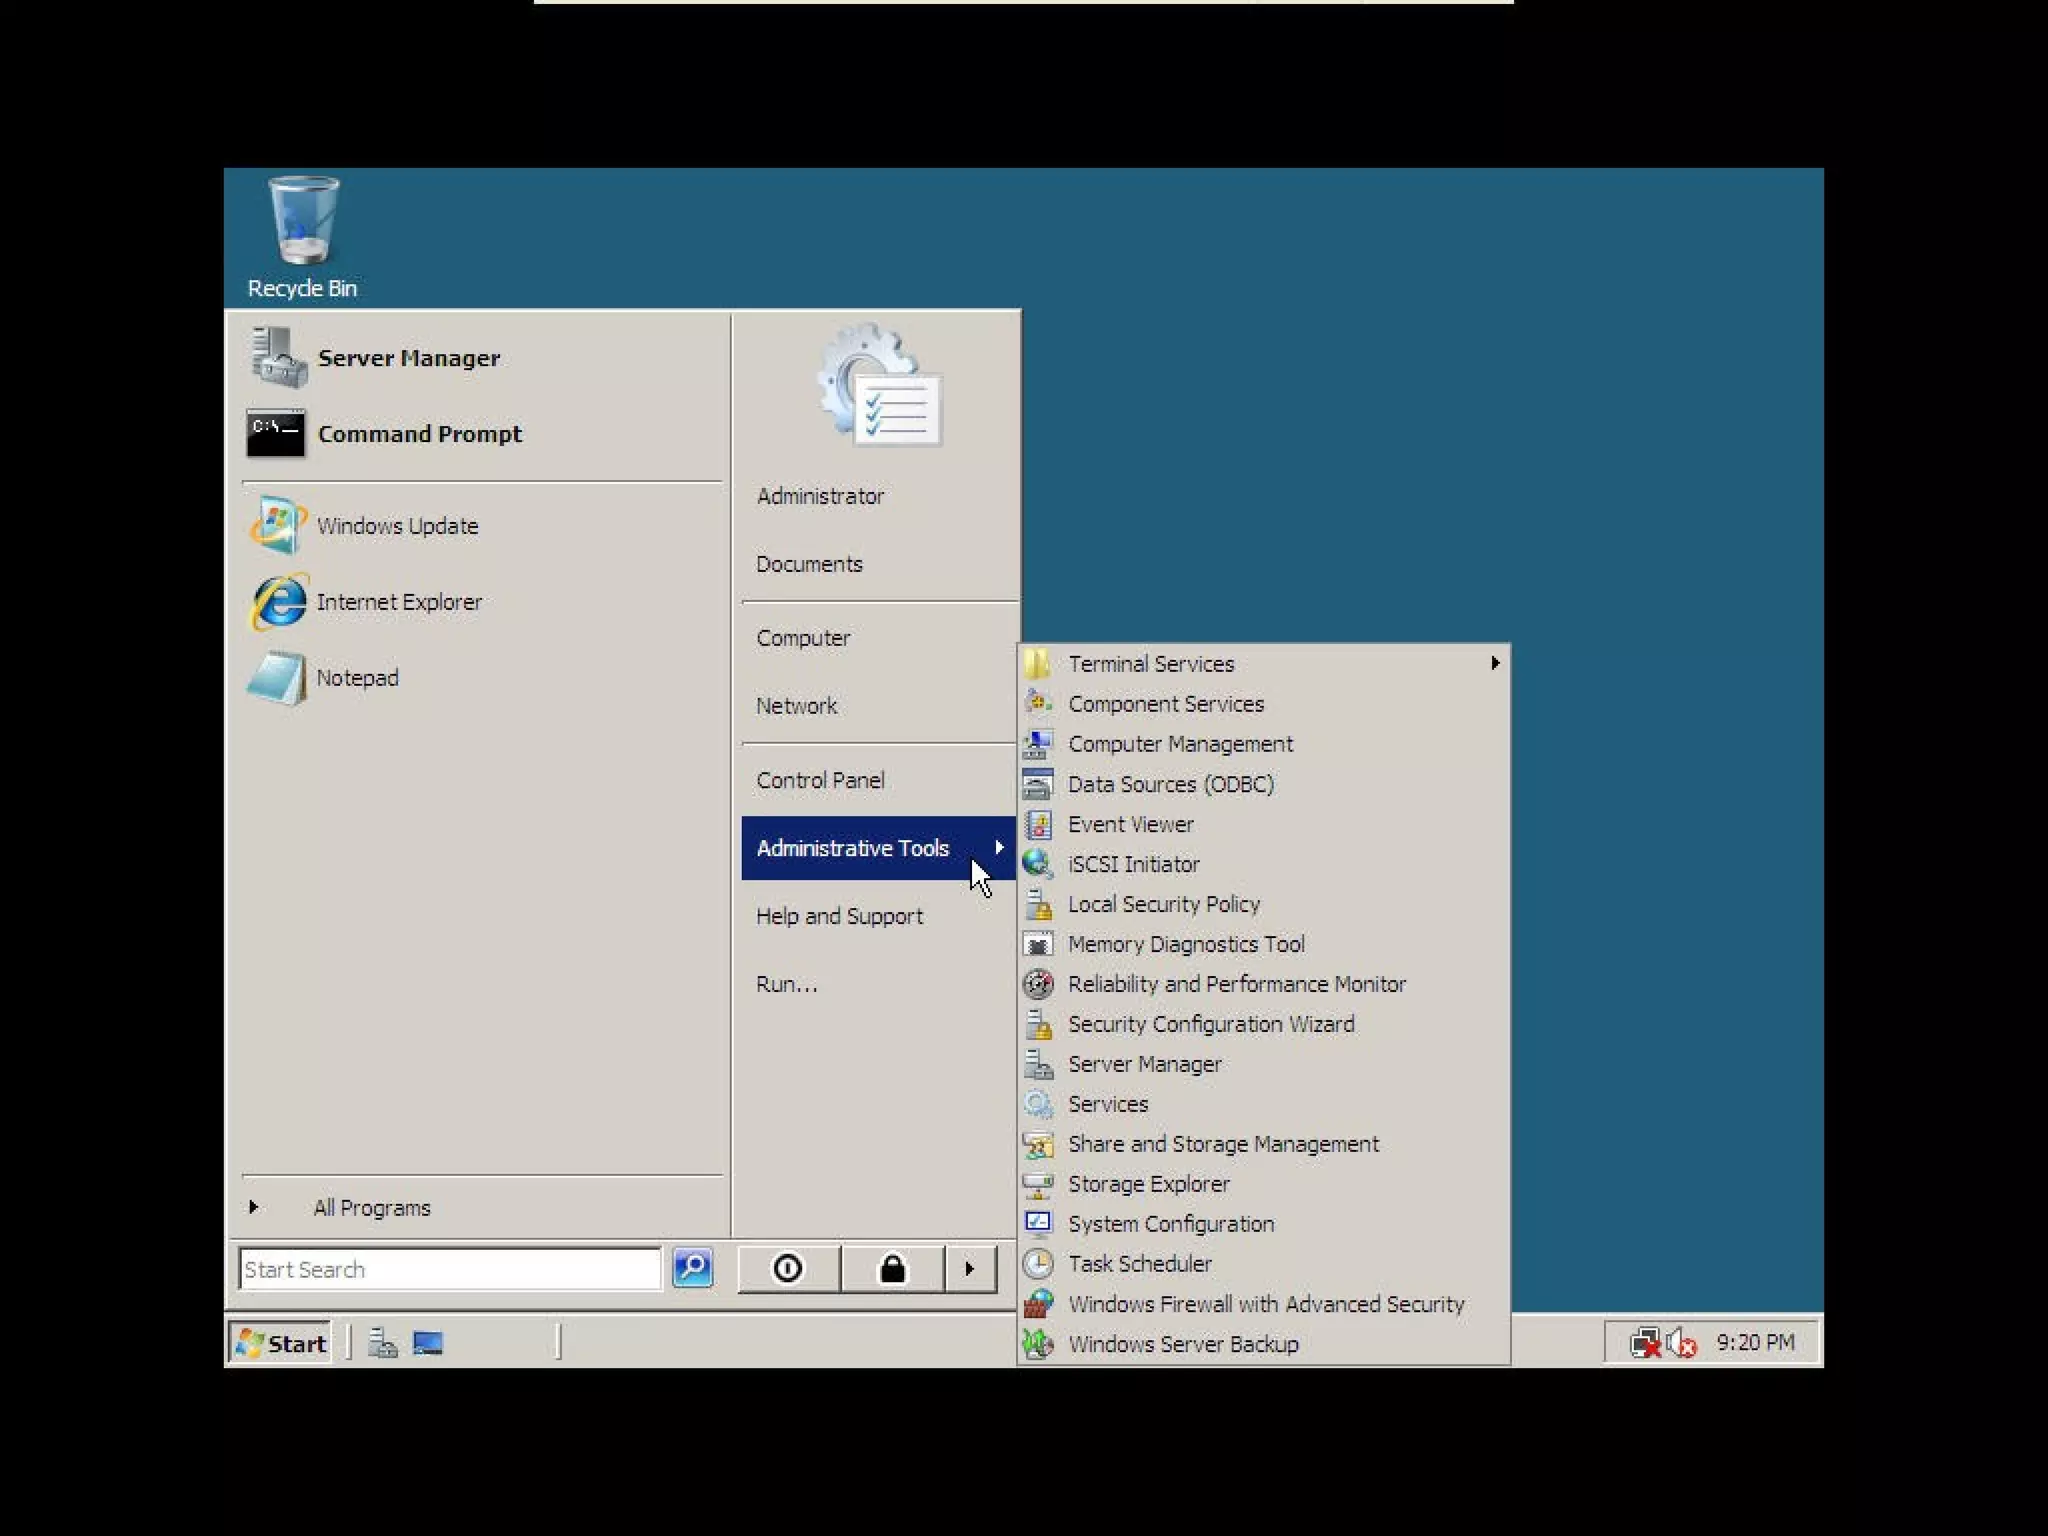The height and width of the screenshot is (1536, 2048).
Task: Click Run... in Start menu
Action: 786,984
